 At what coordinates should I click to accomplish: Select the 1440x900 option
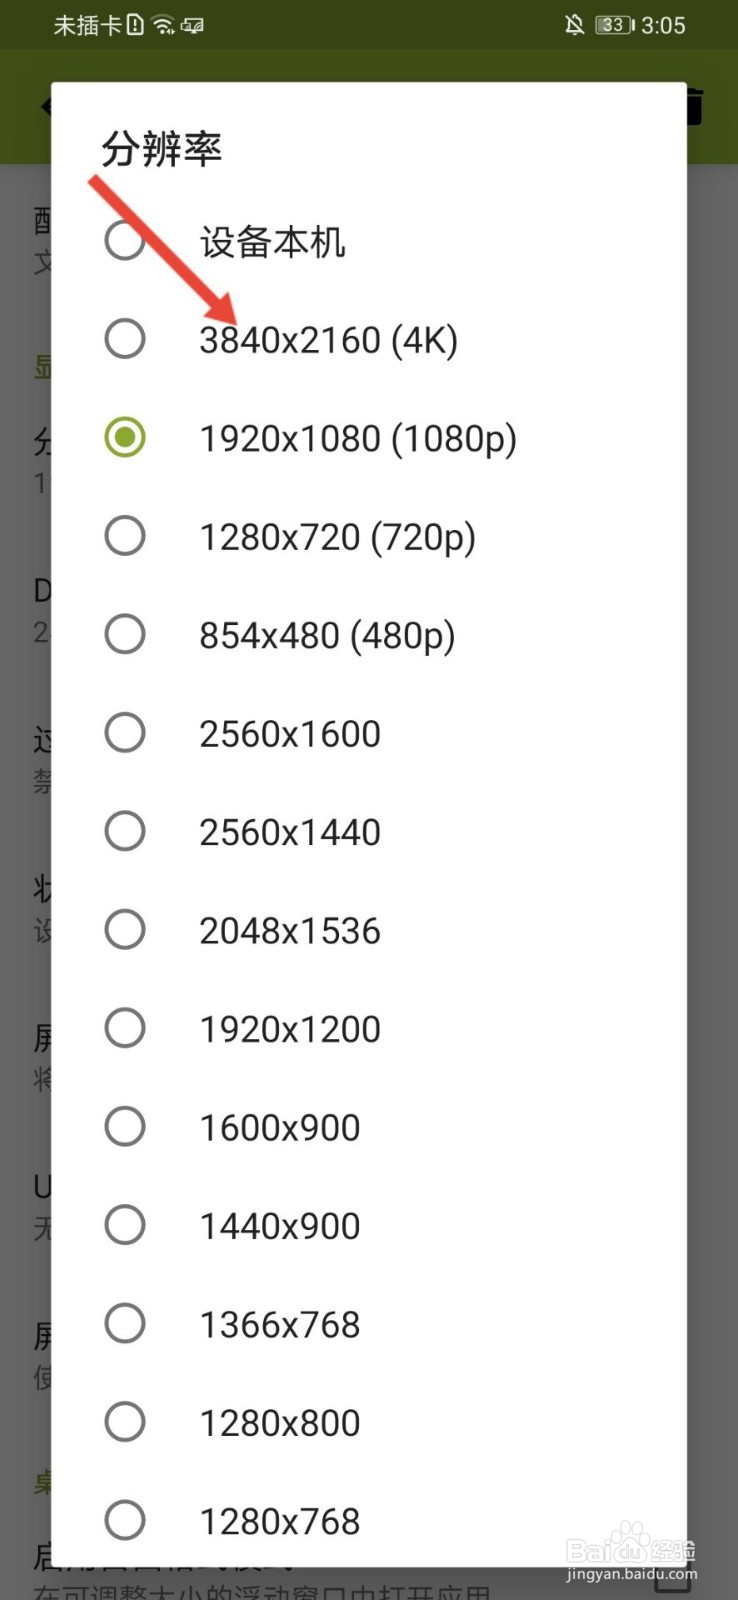(x=368, y=1225)
